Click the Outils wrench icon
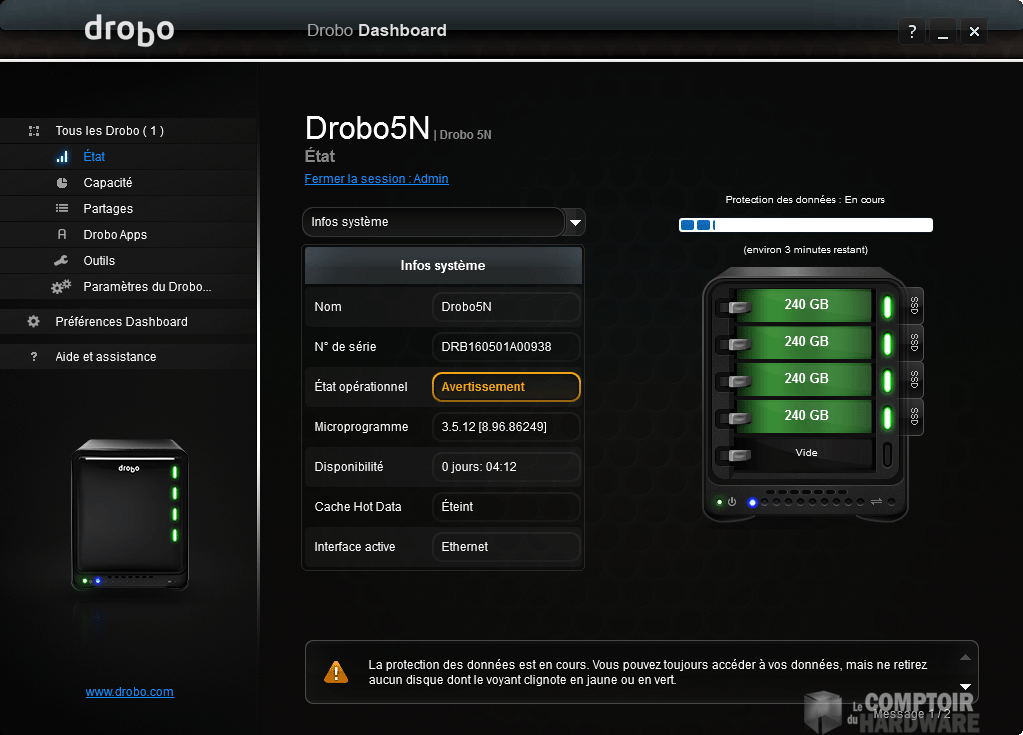 coord(62,261)
